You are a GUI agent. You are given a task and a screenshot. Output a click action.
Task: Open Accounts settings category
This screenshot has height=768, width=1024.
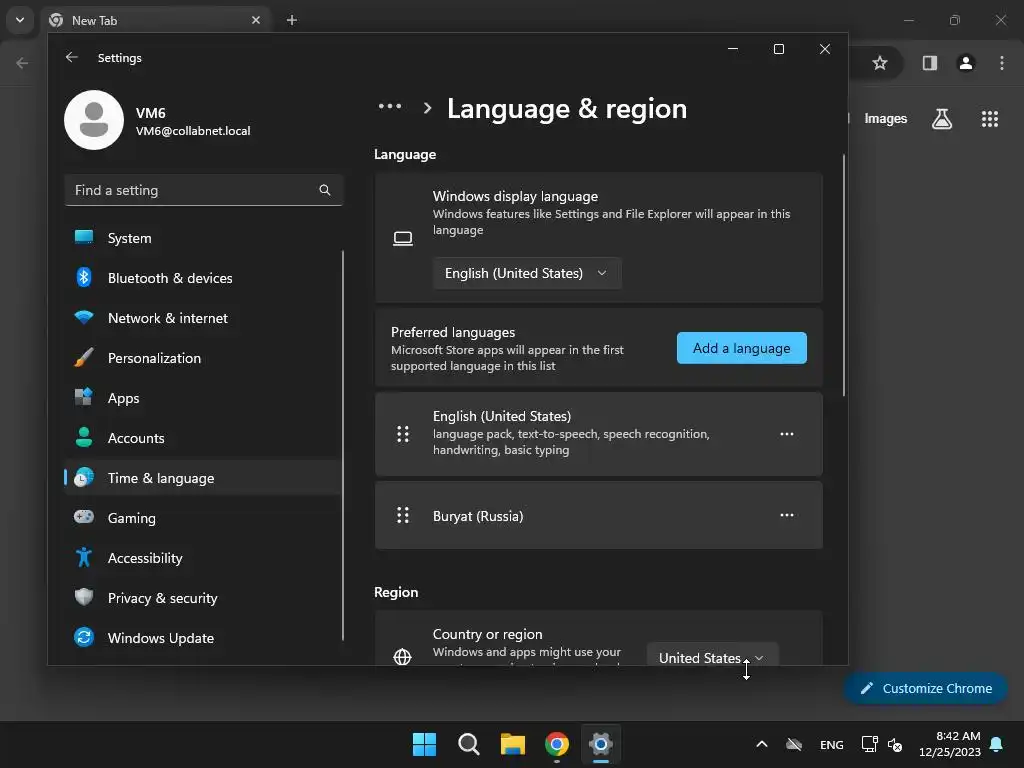(x=203, y=438)
